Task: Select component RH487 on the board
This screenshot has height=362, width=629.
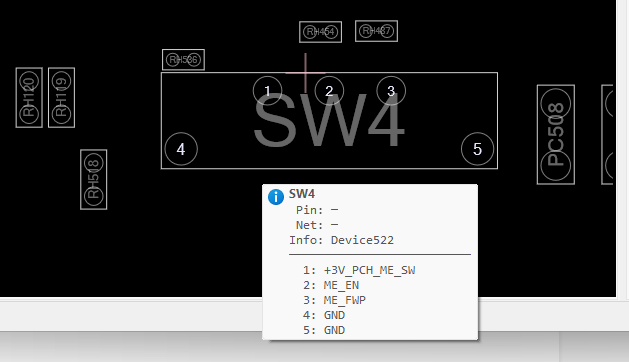Action: click(376, 31)
